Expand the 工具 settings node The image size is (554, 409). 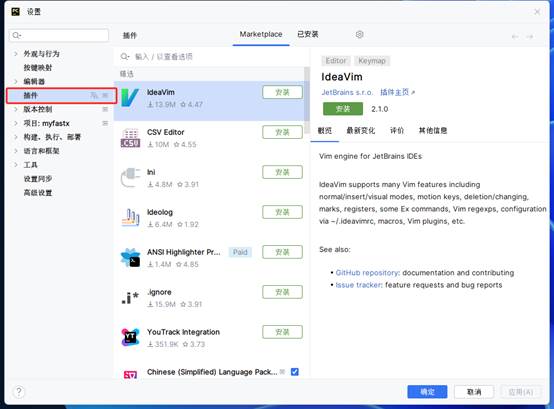pos(16,165)
